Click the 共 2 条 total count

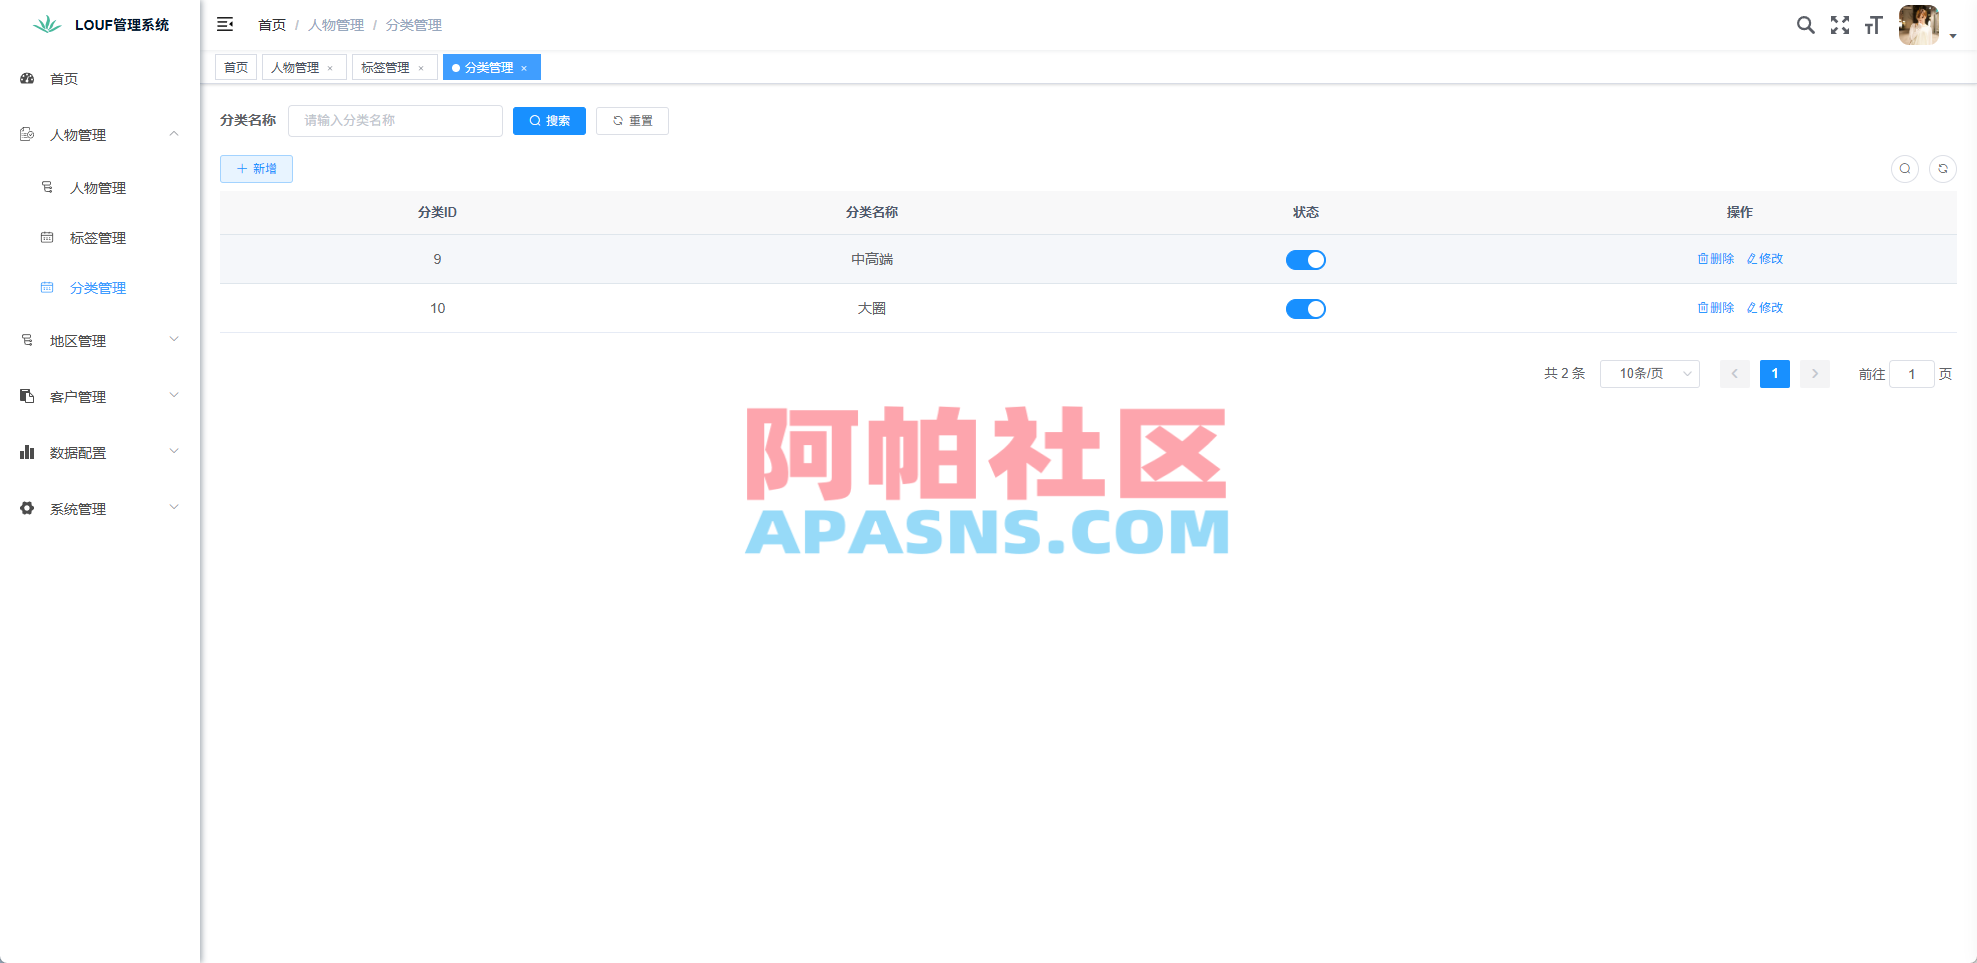point(1564,373)
